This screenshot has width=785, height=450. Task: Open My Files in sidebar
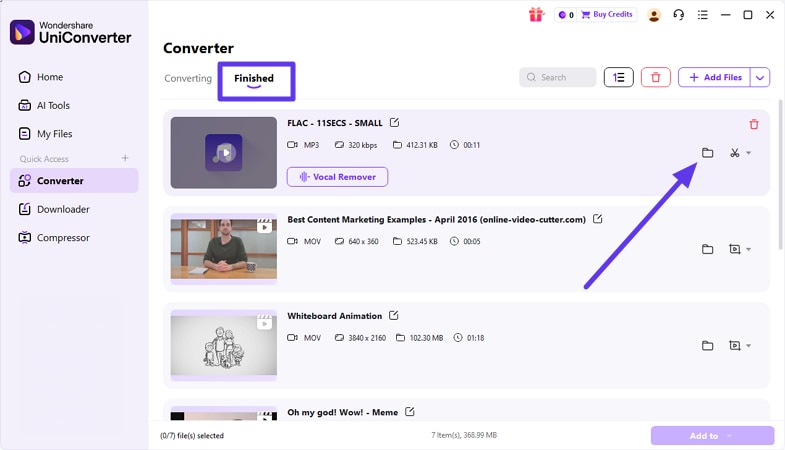click(74, 134)
